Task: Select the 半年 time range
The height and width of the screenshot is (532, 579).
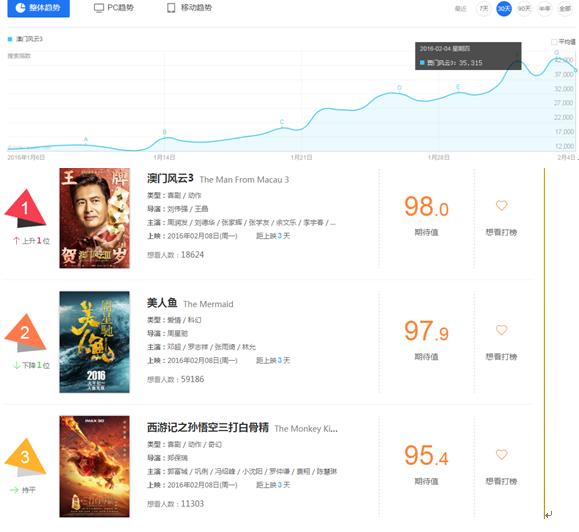Action: (x=544, y=8)
